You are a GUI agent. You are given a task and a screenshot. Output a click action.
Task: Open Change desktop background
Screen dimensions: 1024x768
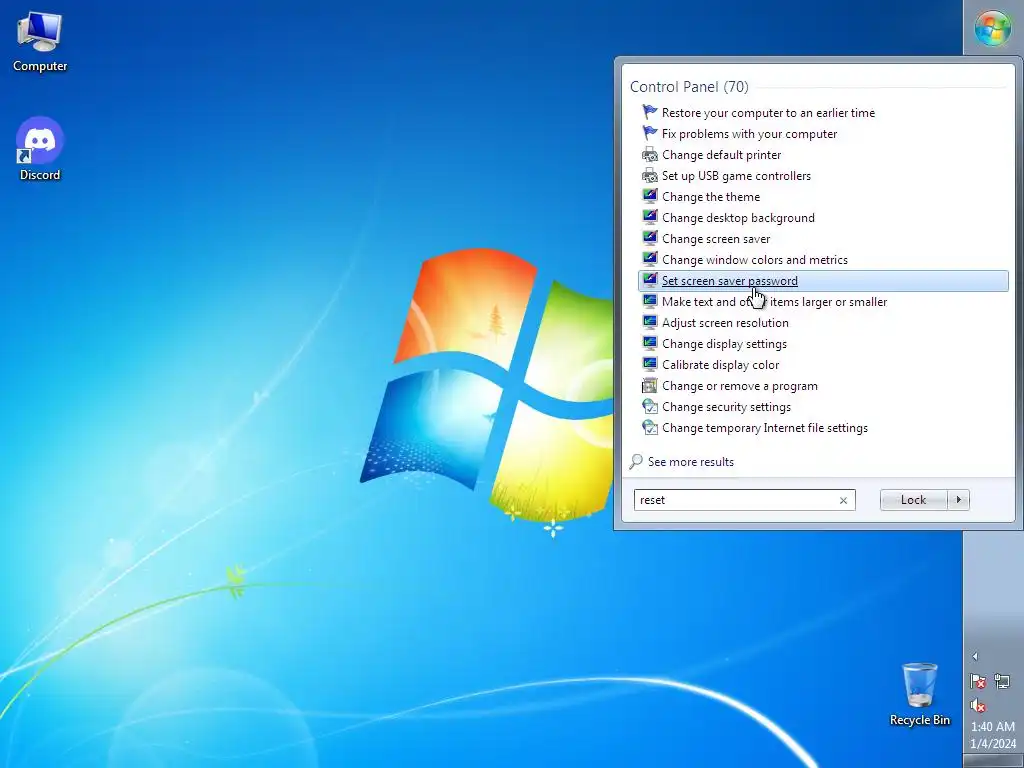pyautogui.click(x=738, y=217)
